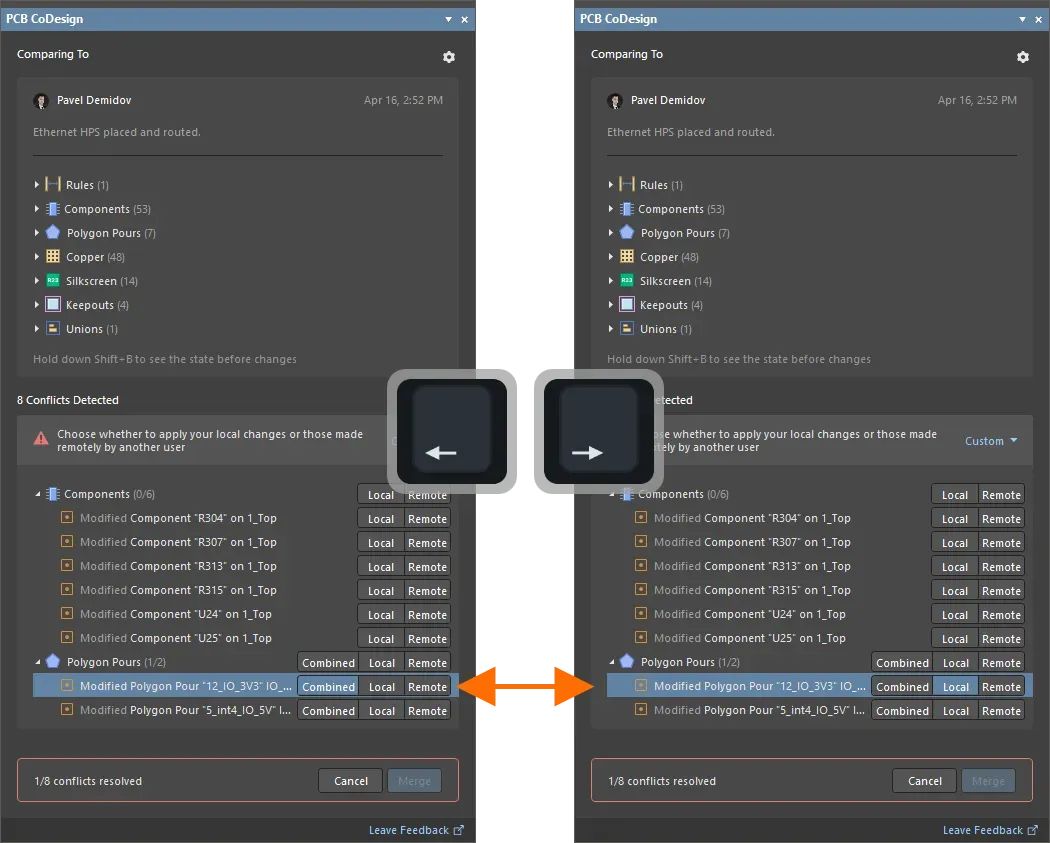Click Unions icon in left panel

[53, 328]
